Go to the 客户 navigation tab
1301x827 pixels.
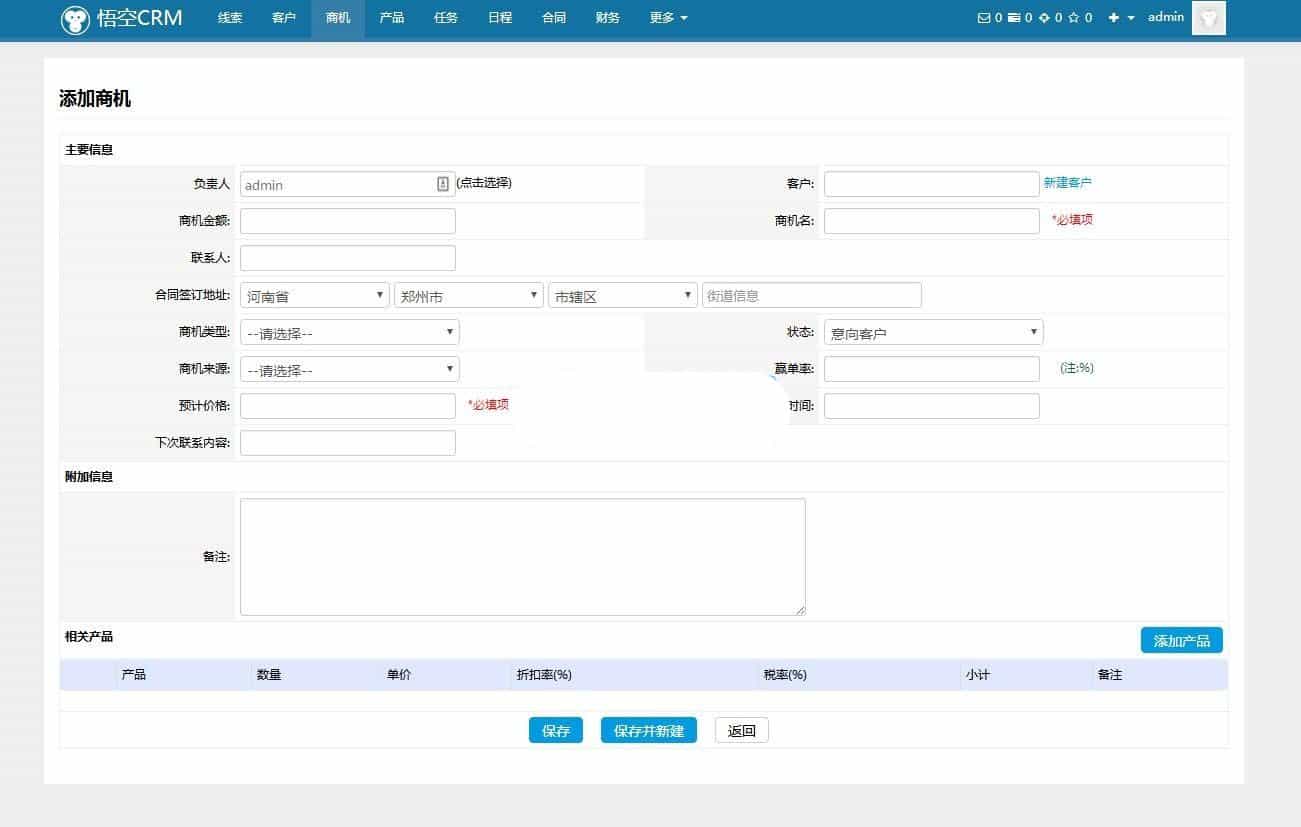tap(284, 18)
